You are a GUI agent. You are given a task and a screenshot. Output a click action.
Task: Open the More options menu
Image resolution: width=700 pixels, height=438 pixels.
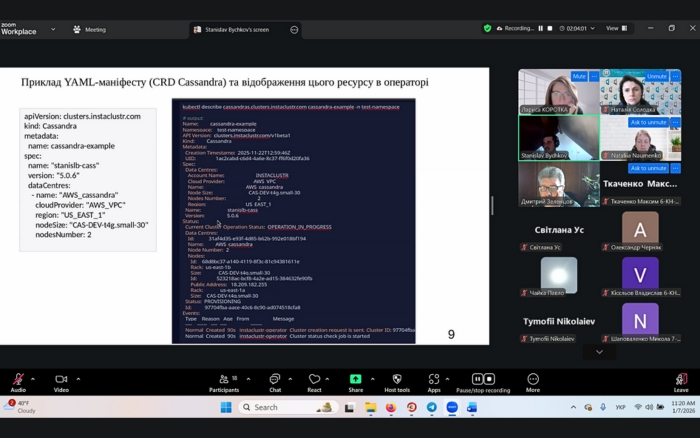click(533, 381)
